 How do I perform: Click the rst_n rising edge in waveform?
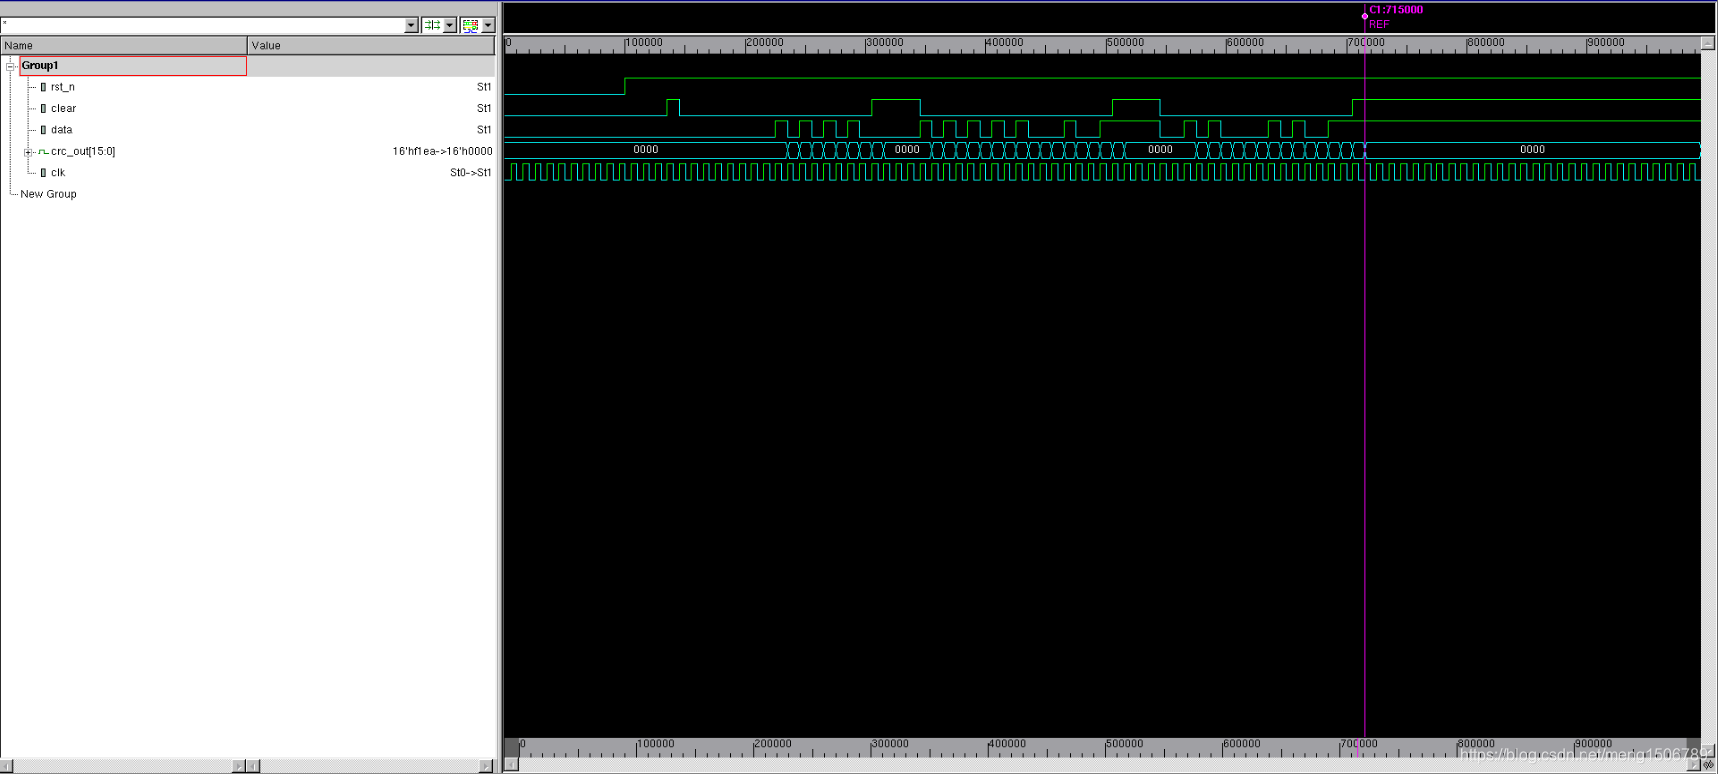pos(625,87)
